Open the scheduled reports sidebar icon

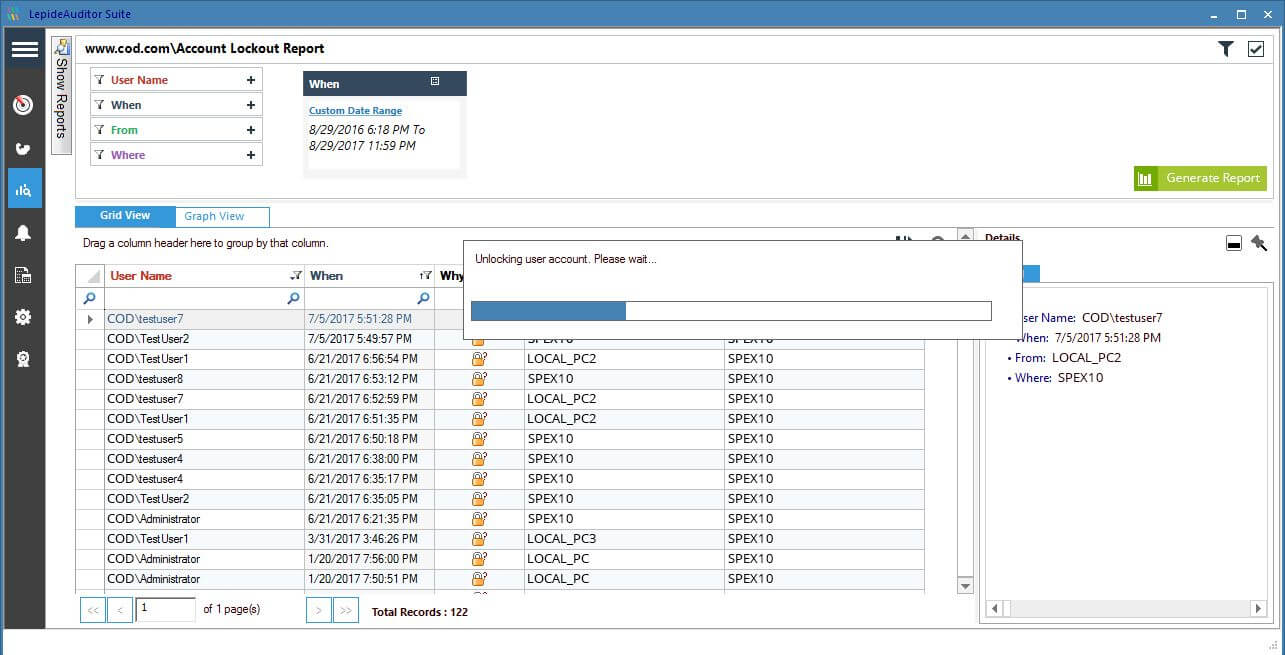click(x=23, y=276)
